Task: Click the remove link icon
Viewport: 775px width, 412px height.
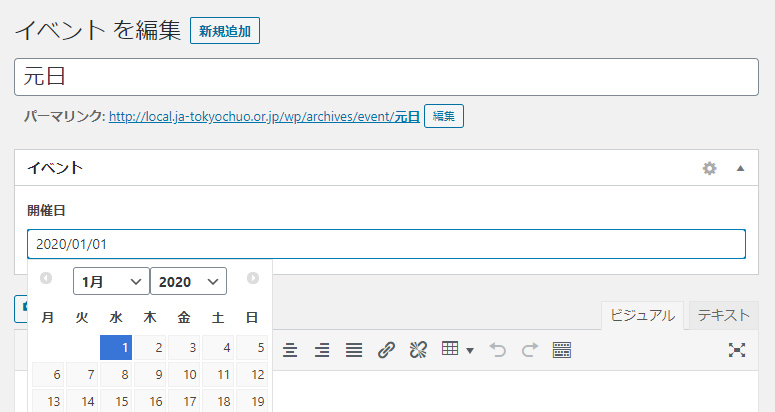Action: (418, 350)
